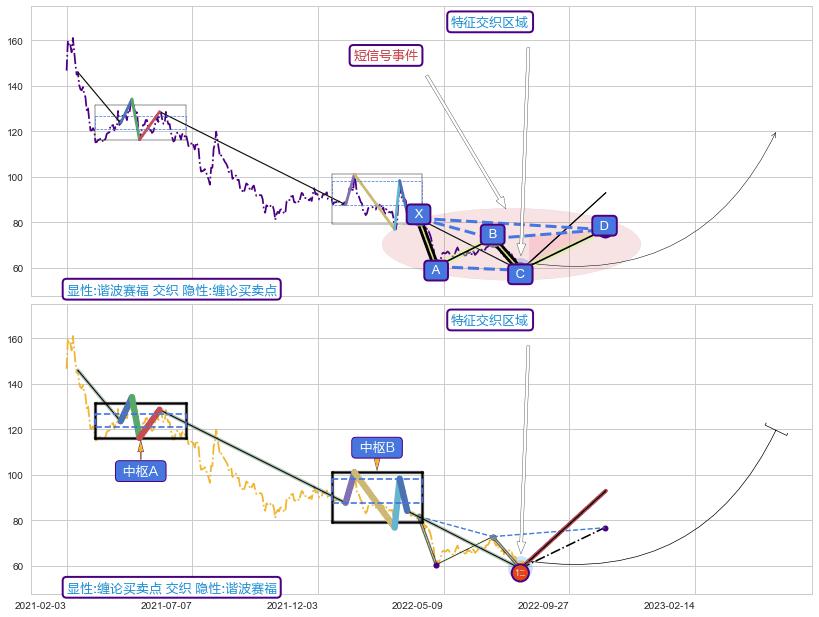Screen dimensions: 819x617
Task: Click the 2022-05-09 date tick label
Action: pyautogui.click(x=417, y=606)
